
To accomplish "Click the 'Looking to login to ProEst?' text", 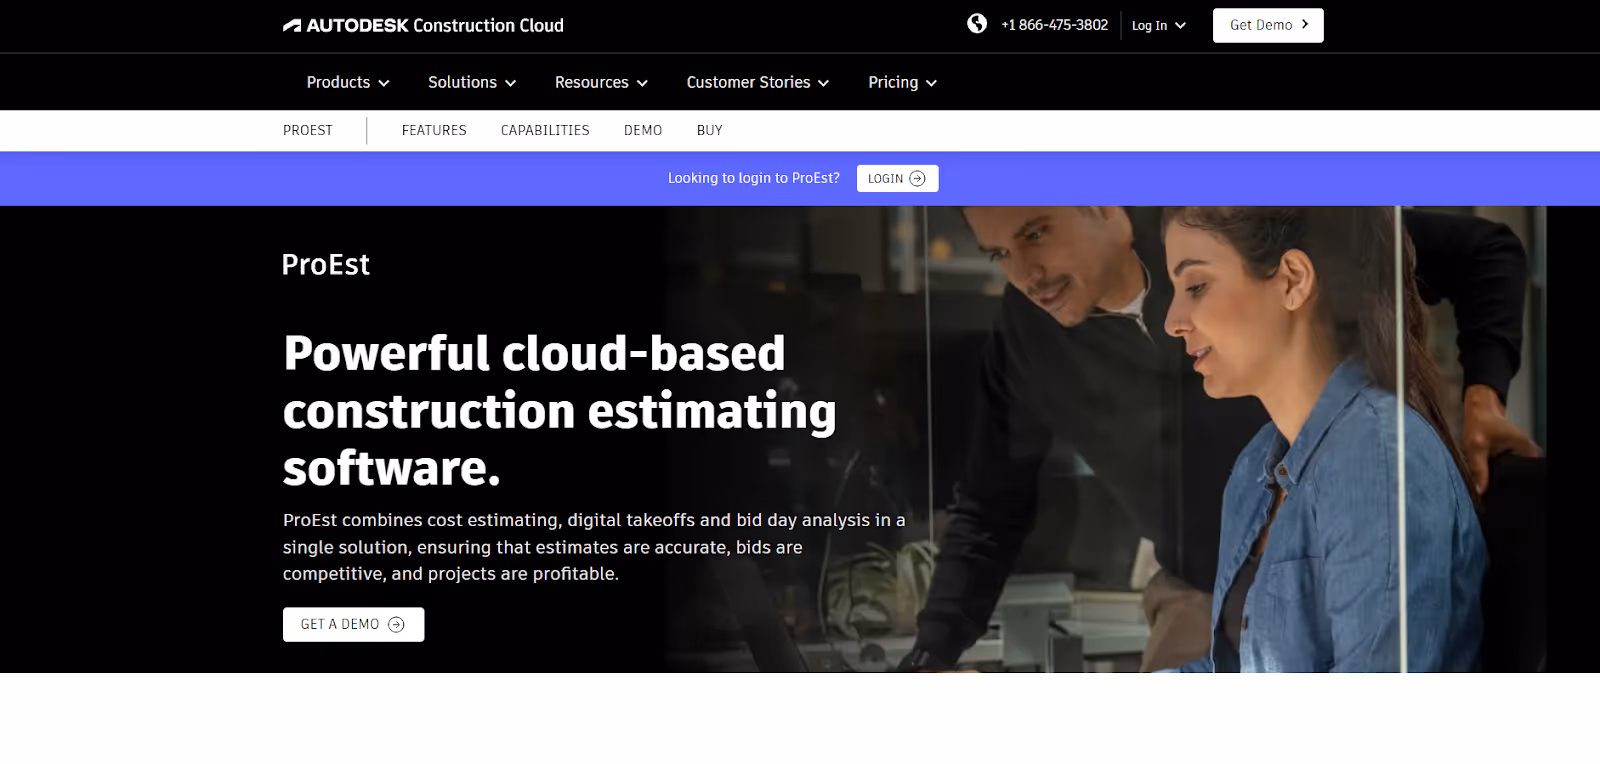I will [x=754, y=178].
